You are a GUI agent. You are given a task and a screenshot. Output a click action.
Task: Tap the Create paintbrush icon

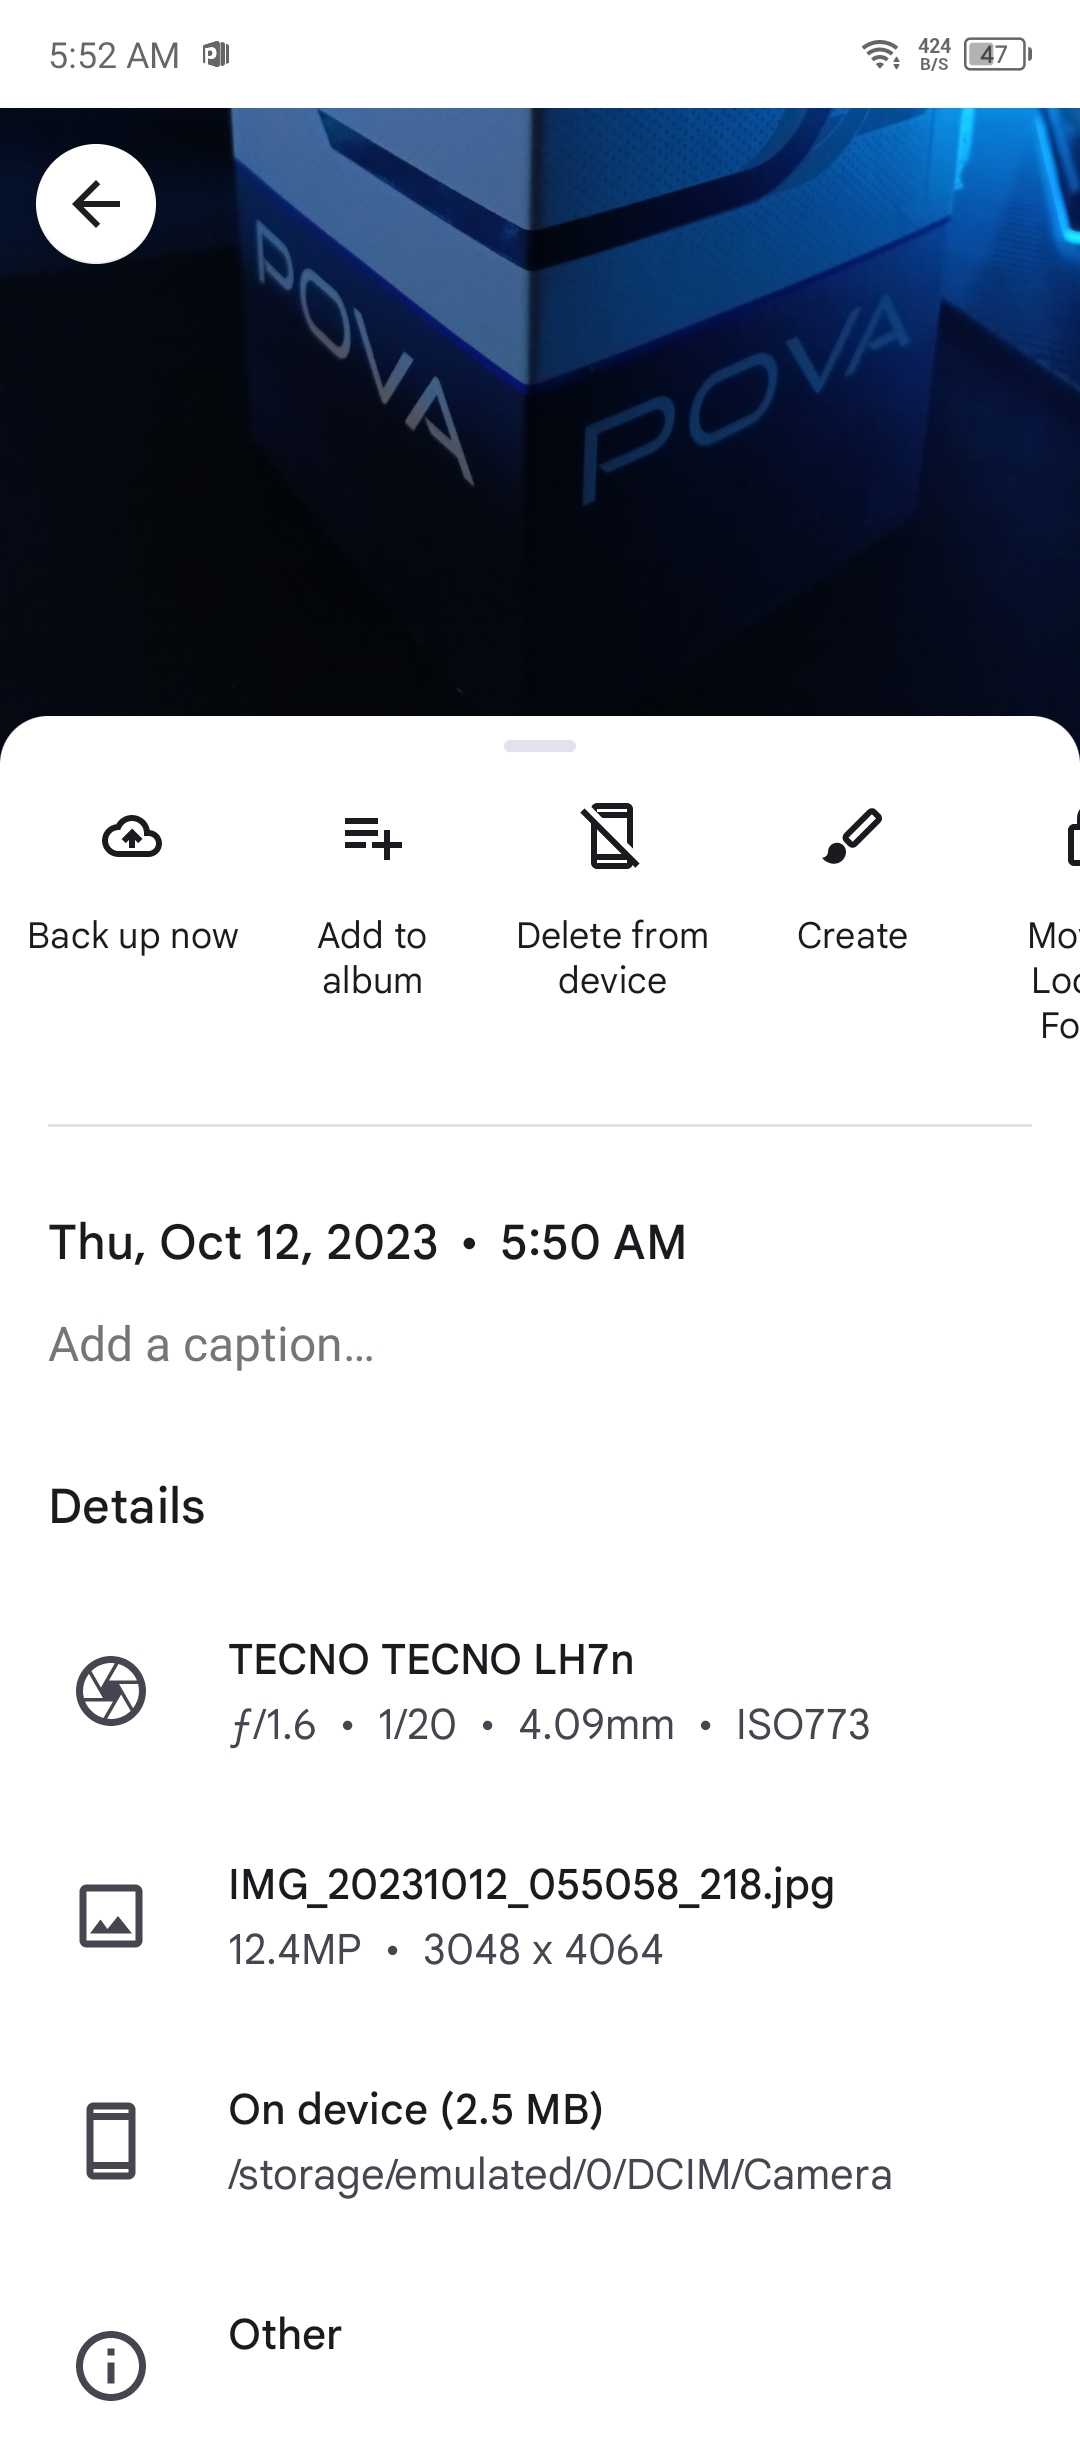tap(852, 836)
